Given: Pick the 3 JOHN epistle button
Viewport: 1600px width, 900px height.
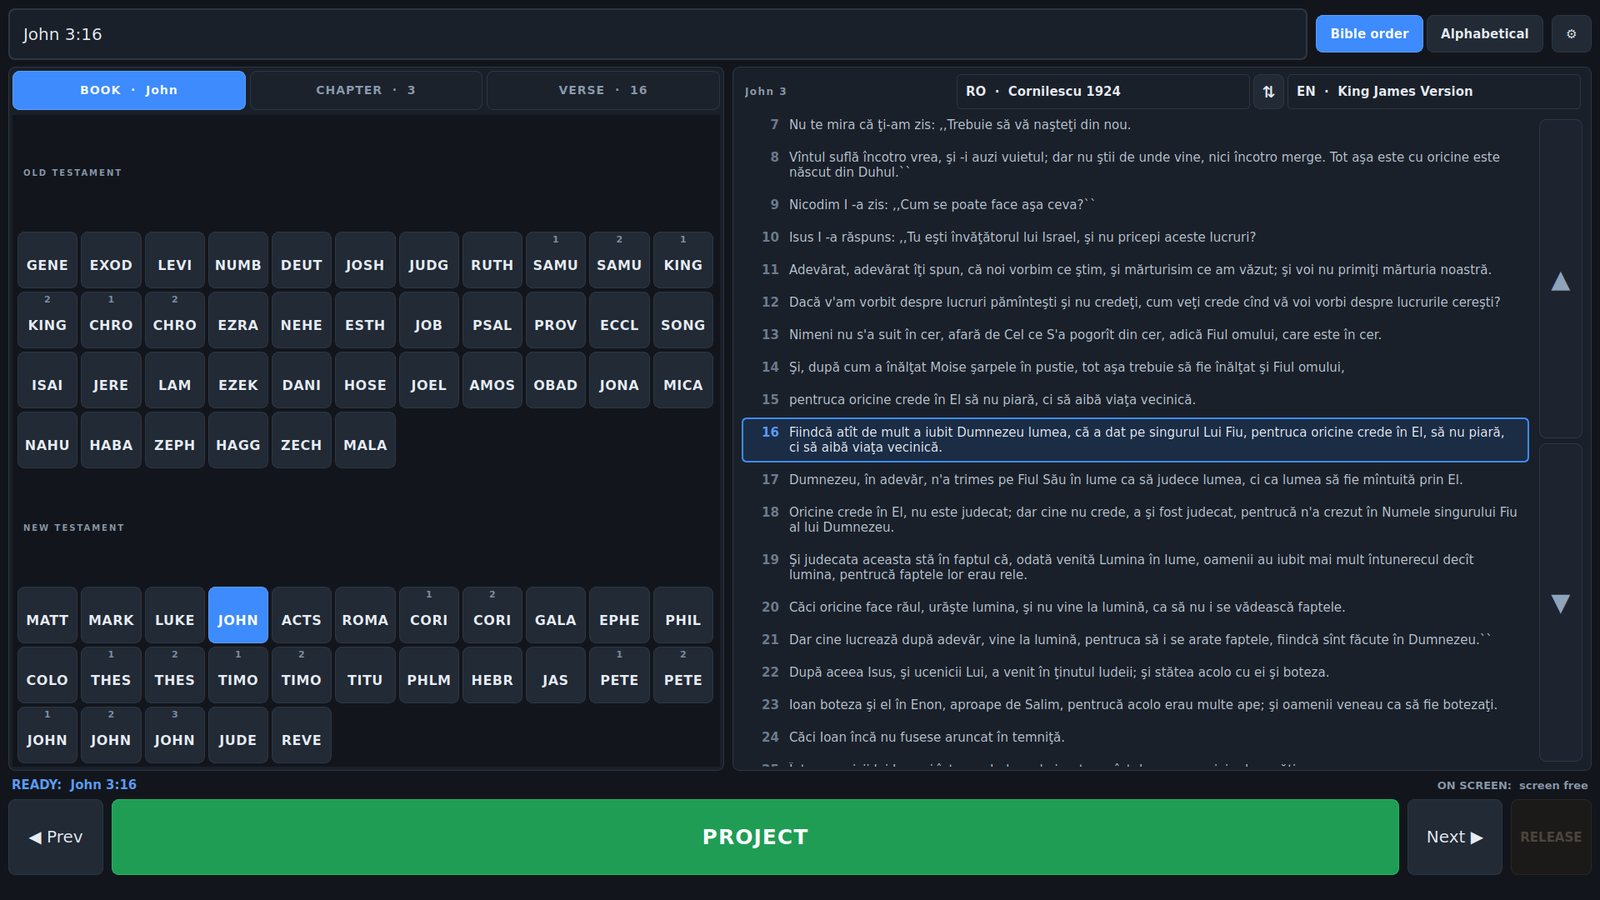Looking at the screenshot, I should tap(174, 735).
